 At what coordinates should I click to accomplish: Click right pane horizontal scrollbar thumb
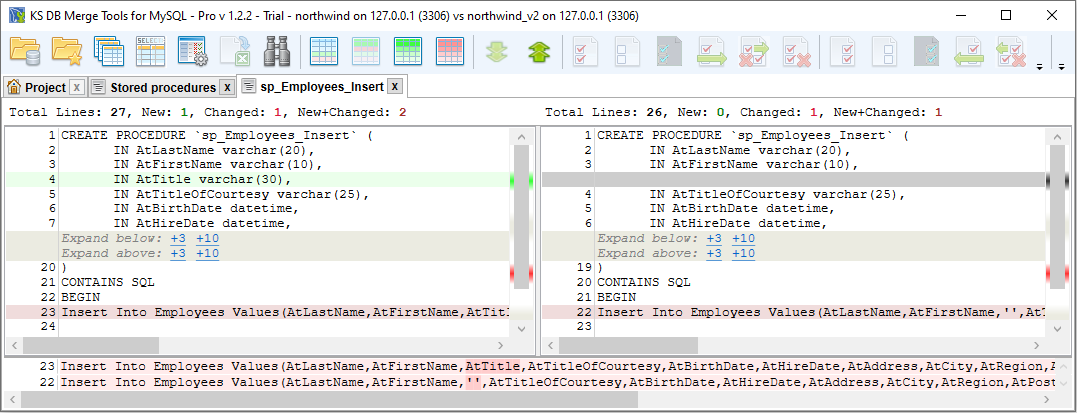(x=627, y=345)
